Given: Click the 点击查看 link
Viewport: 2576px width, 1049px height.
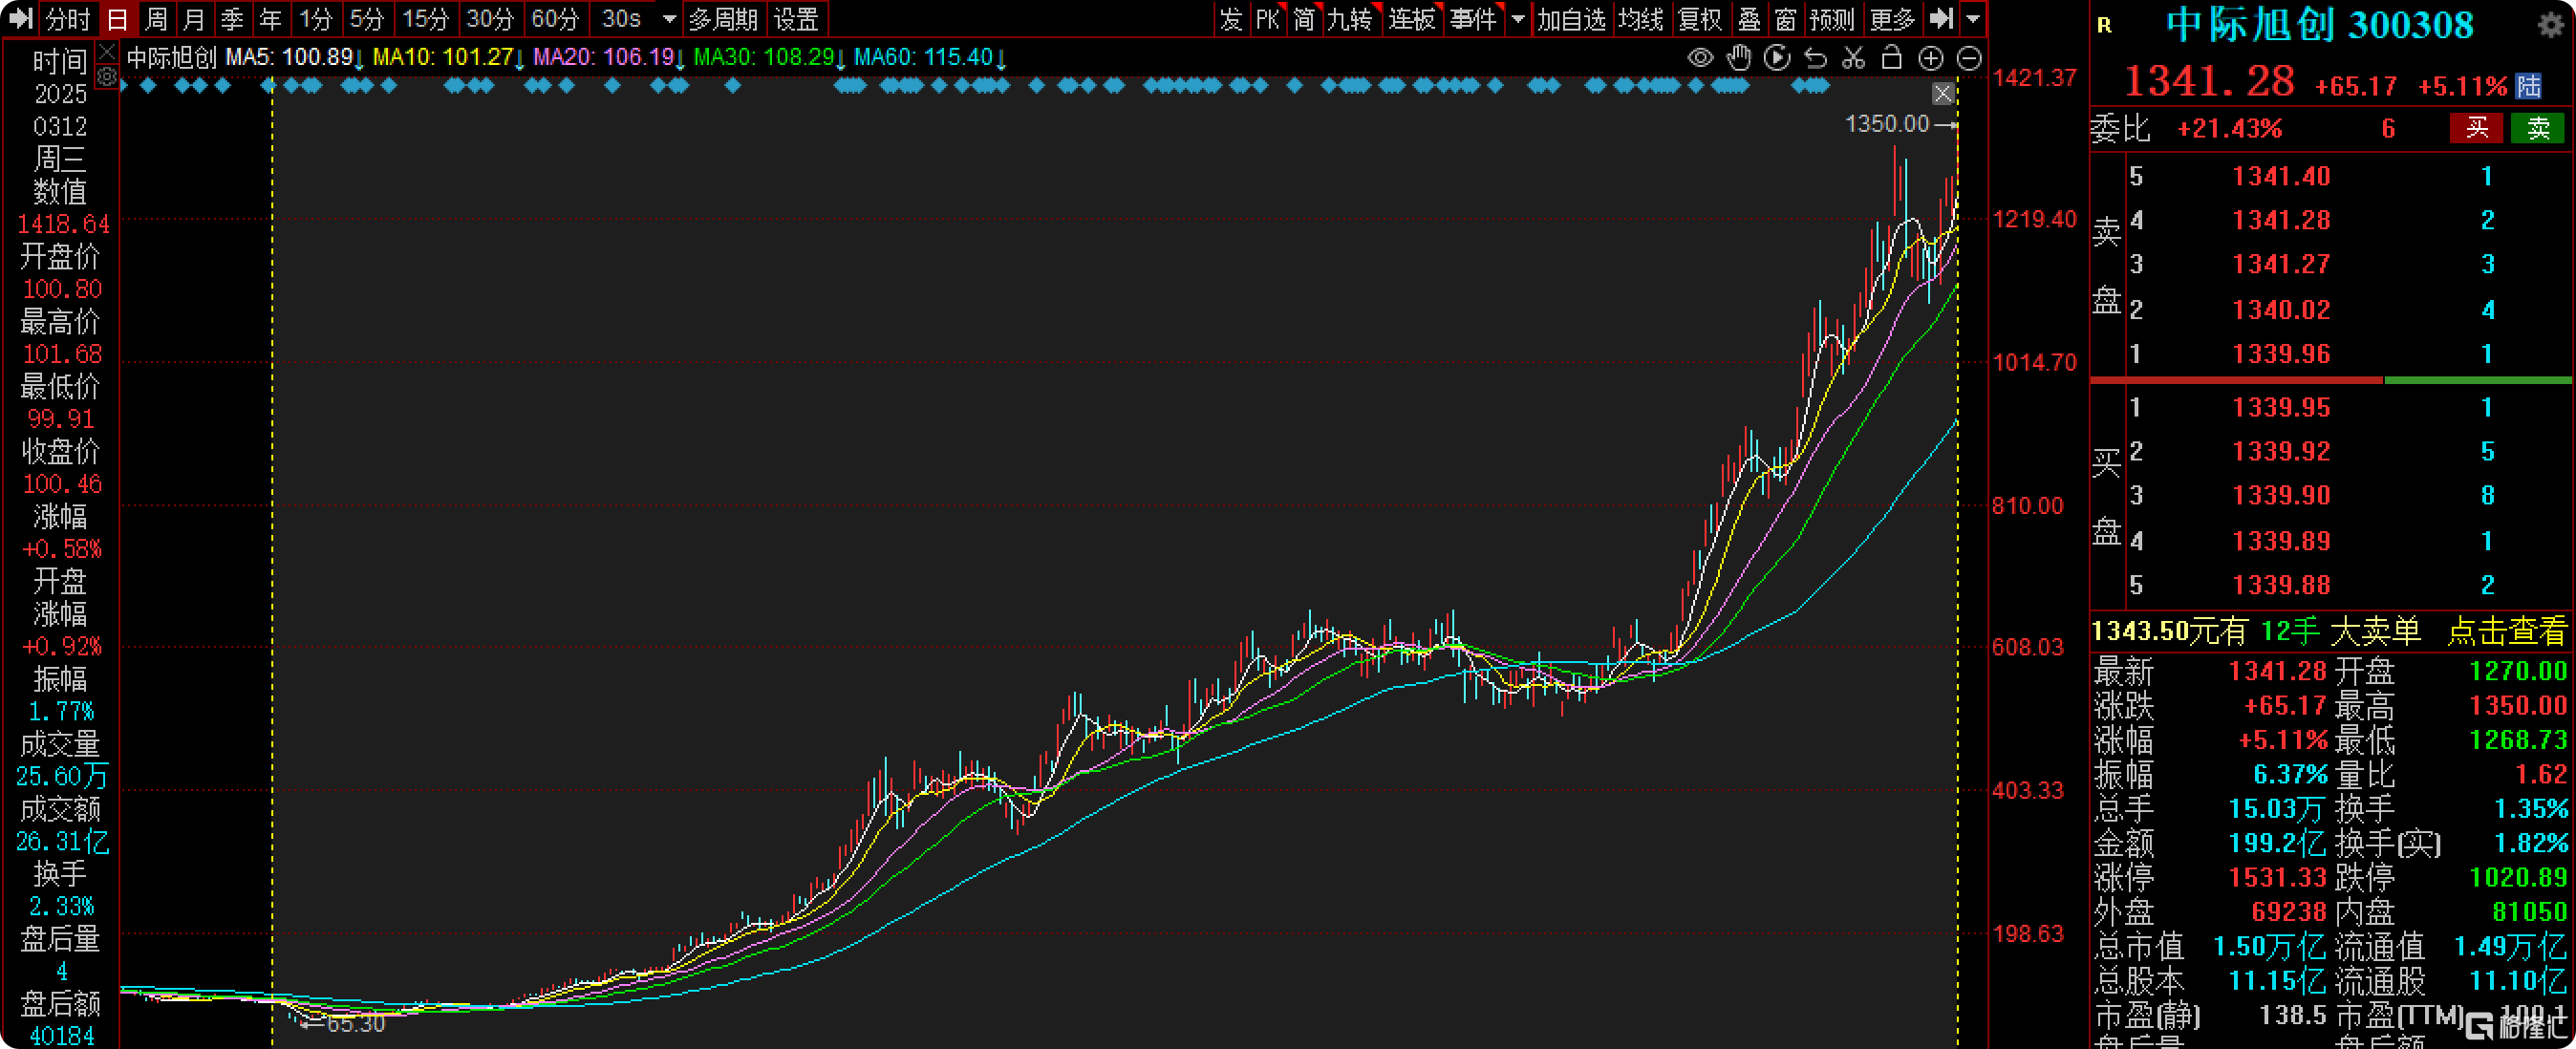Looking at the screenshot, I should click(2506, 631).
